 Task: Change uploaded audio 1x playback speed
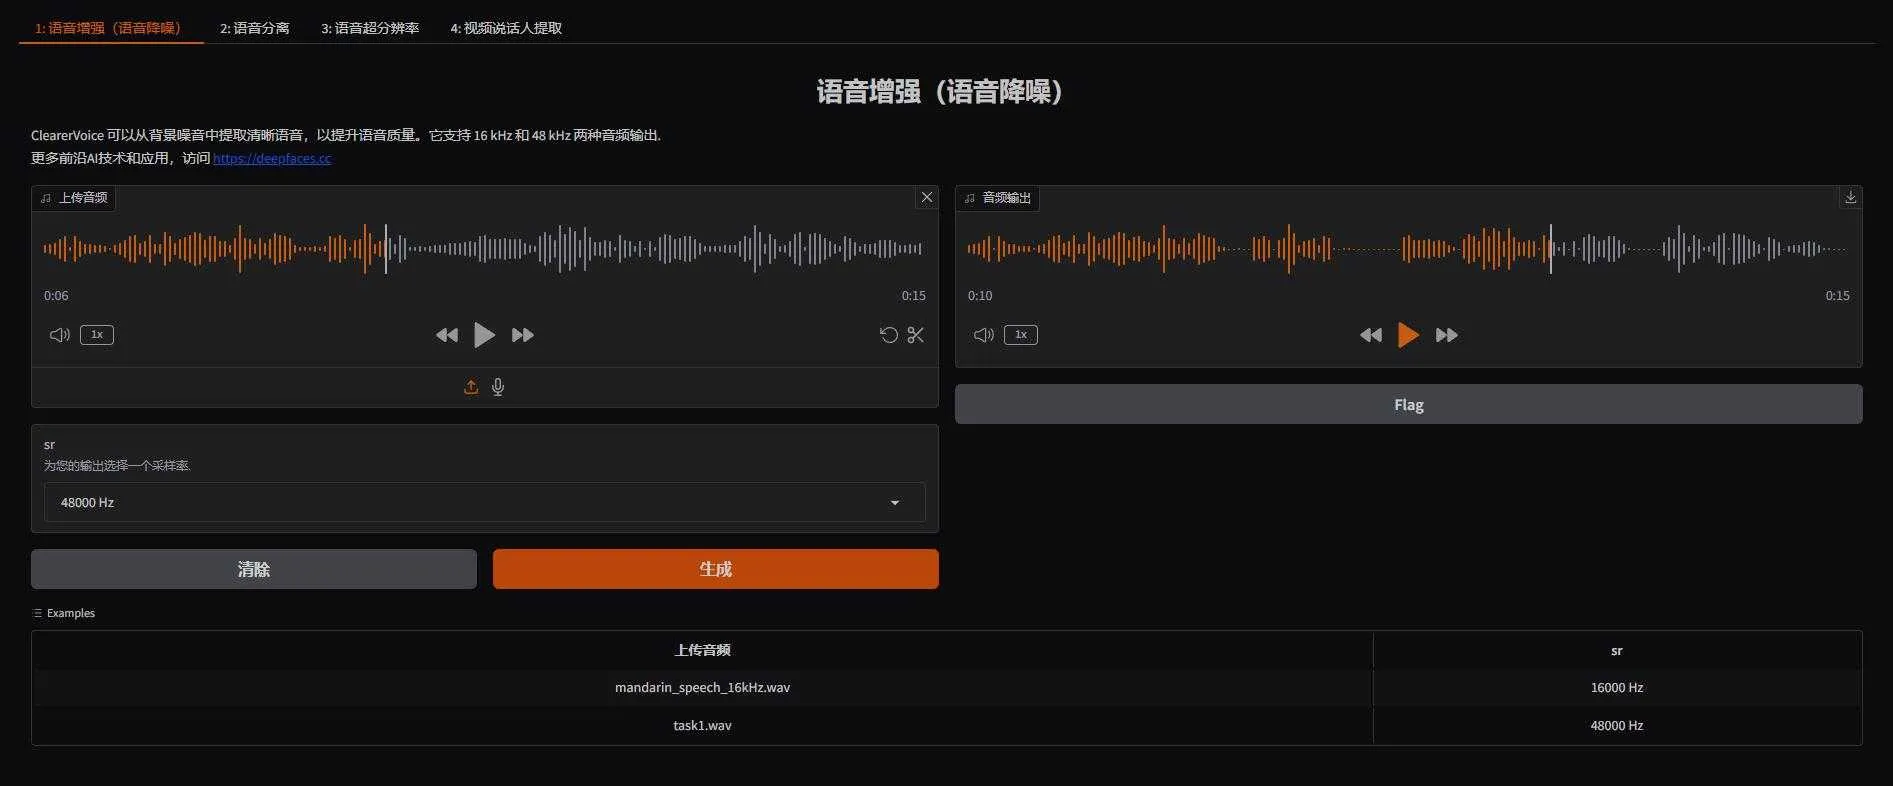tap(97, 335)
